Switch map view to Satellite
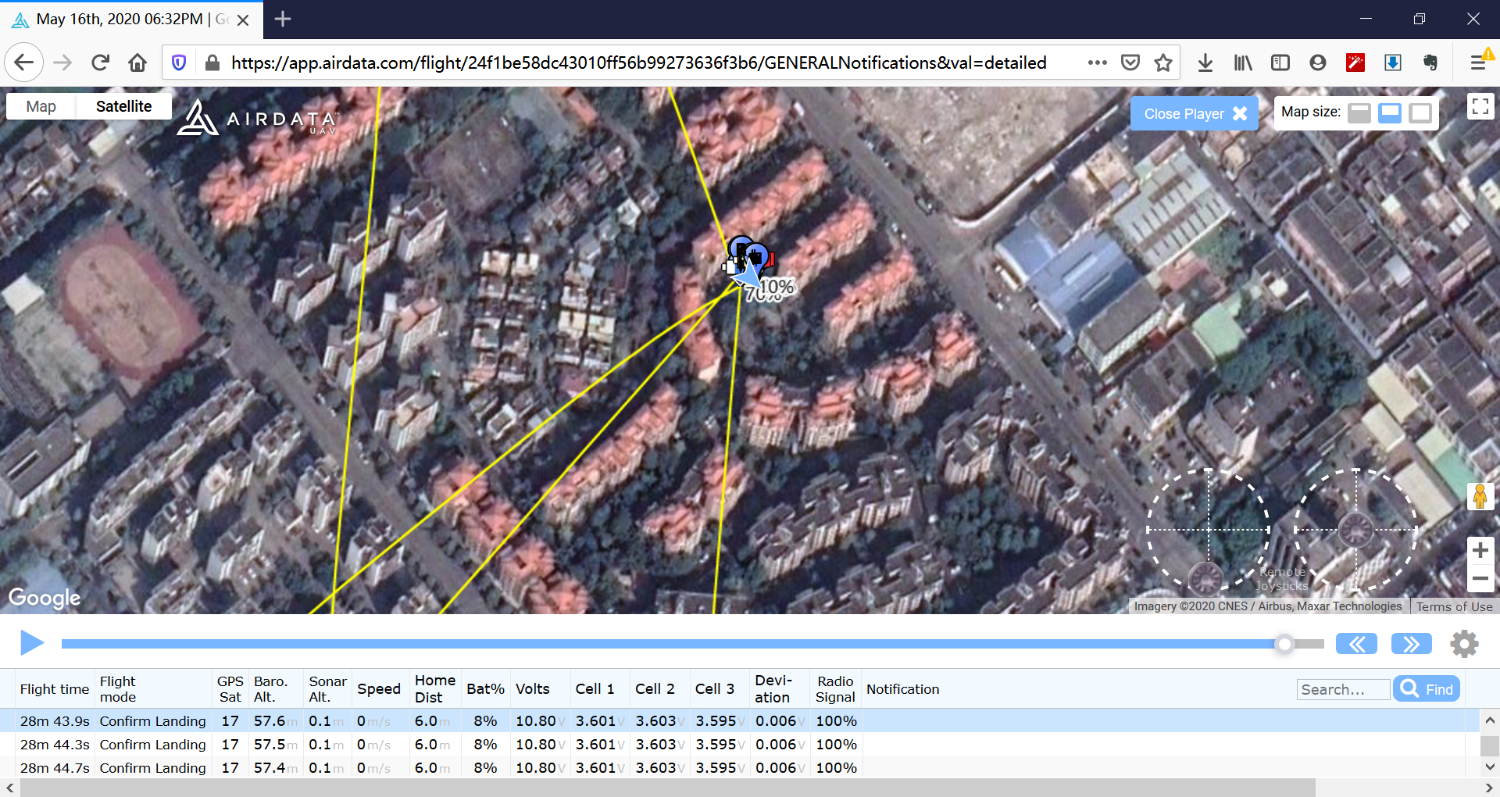This screenshot has width=1500, height=797. (x=124, y=106)
